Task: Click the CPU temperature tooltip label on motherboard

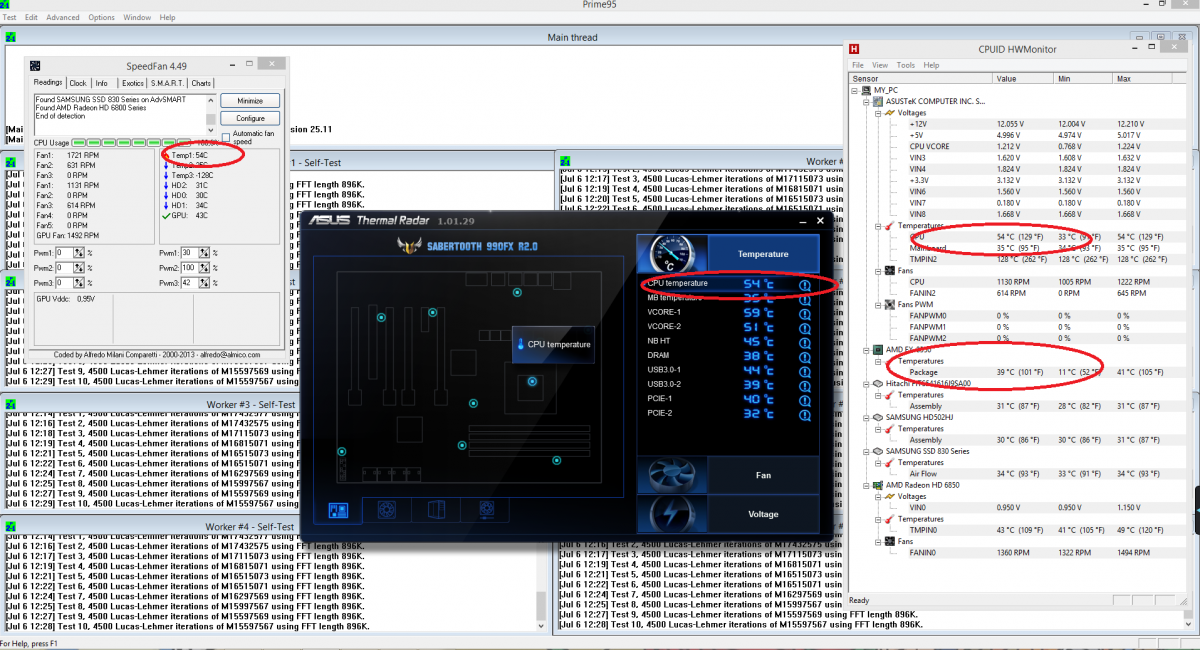Action: point(553,344)
